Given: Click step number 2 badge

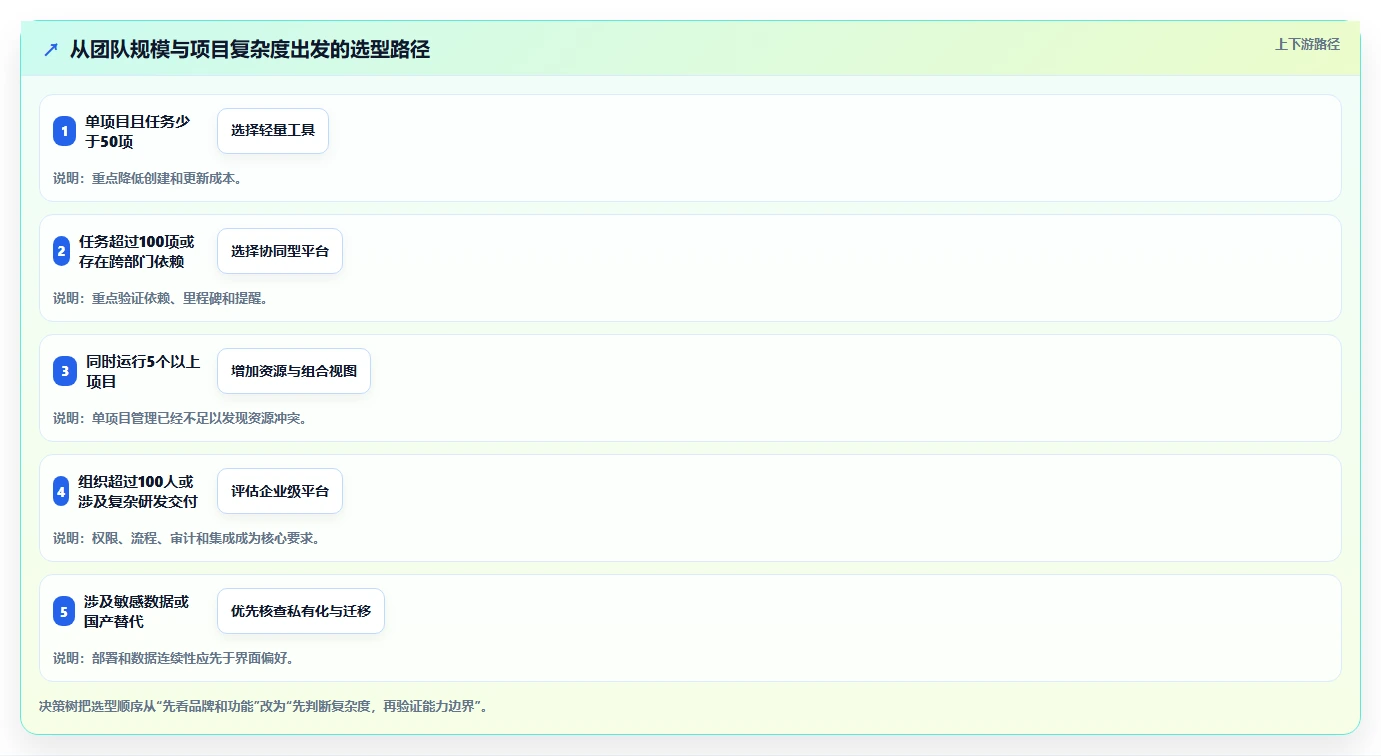Looking at the screenshot, I should (61, 251).
